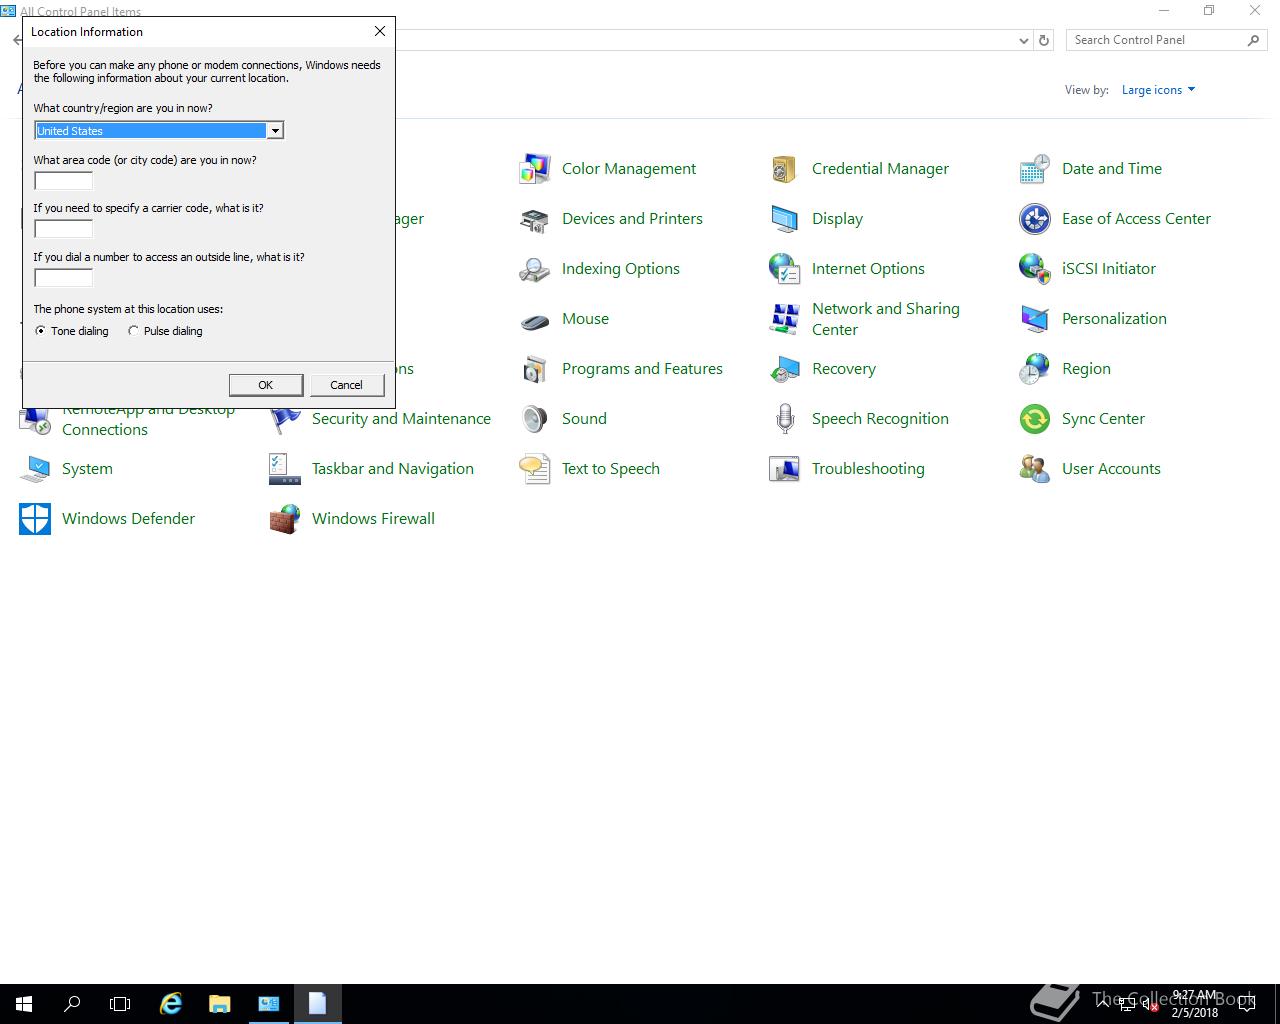Open the Display monitor icon

pos(785,219)
